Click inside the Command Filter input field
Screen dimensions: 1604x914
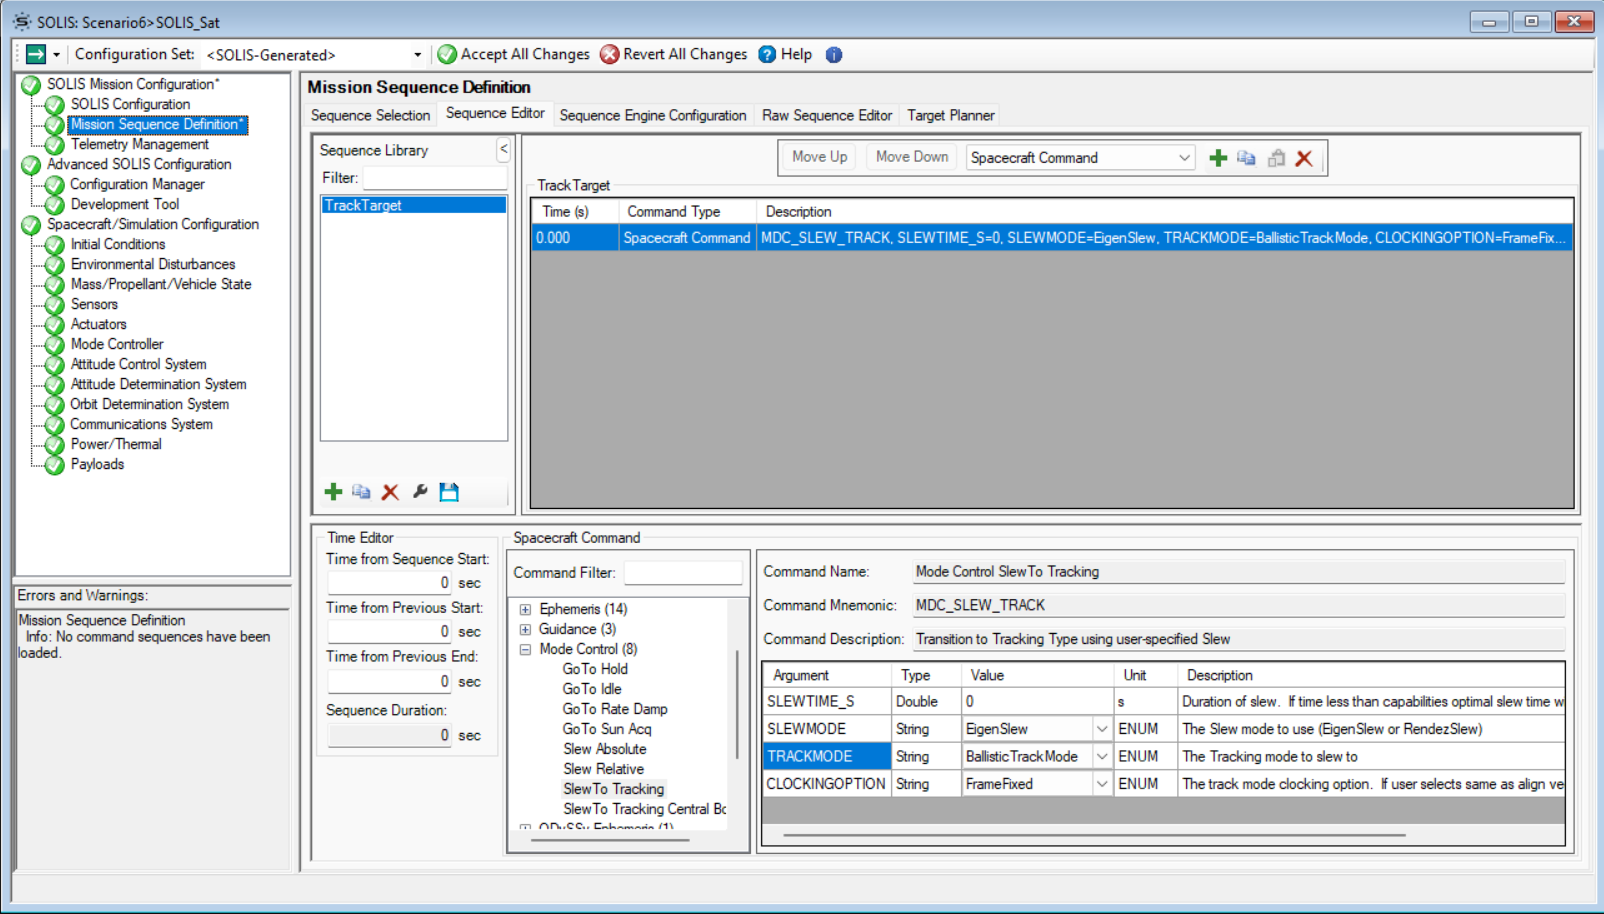[683, 572]
